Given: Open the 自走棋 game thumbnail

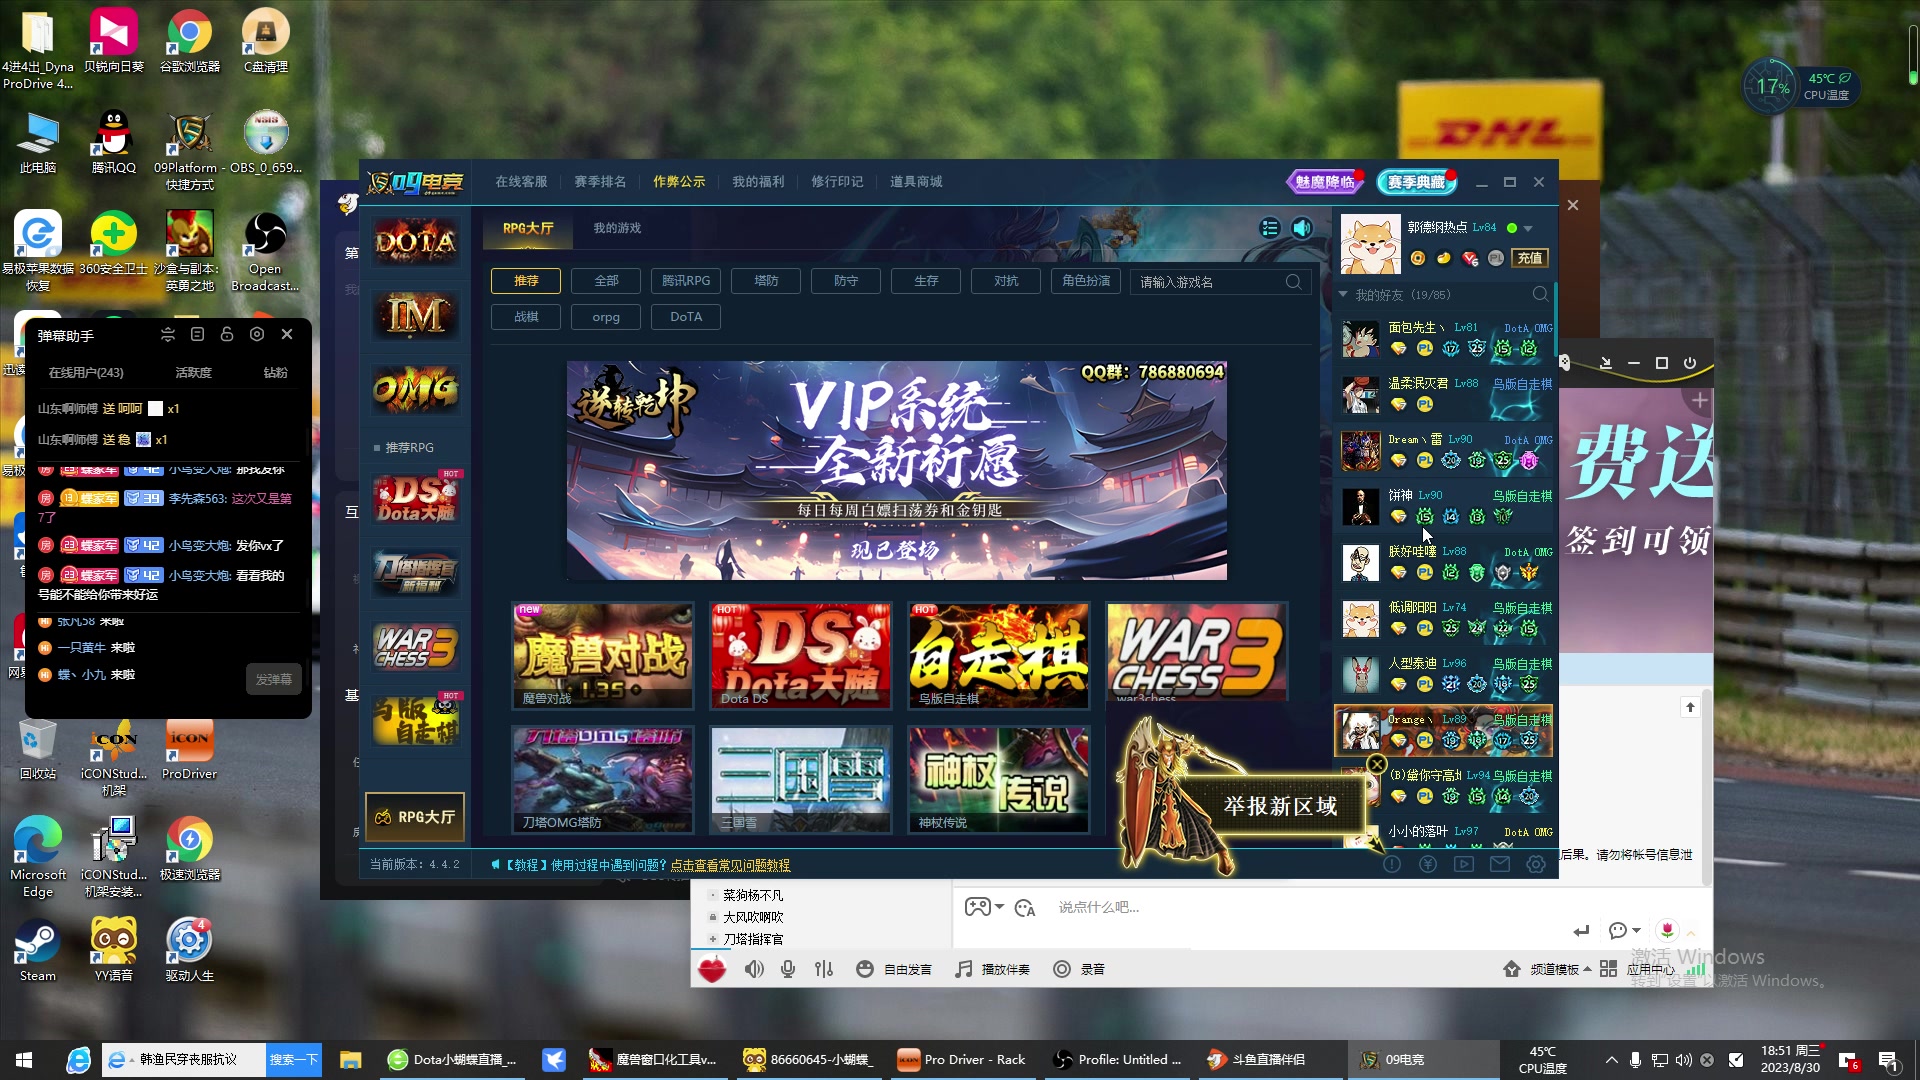Looking at the screenshot, I should tap(998, 655).
